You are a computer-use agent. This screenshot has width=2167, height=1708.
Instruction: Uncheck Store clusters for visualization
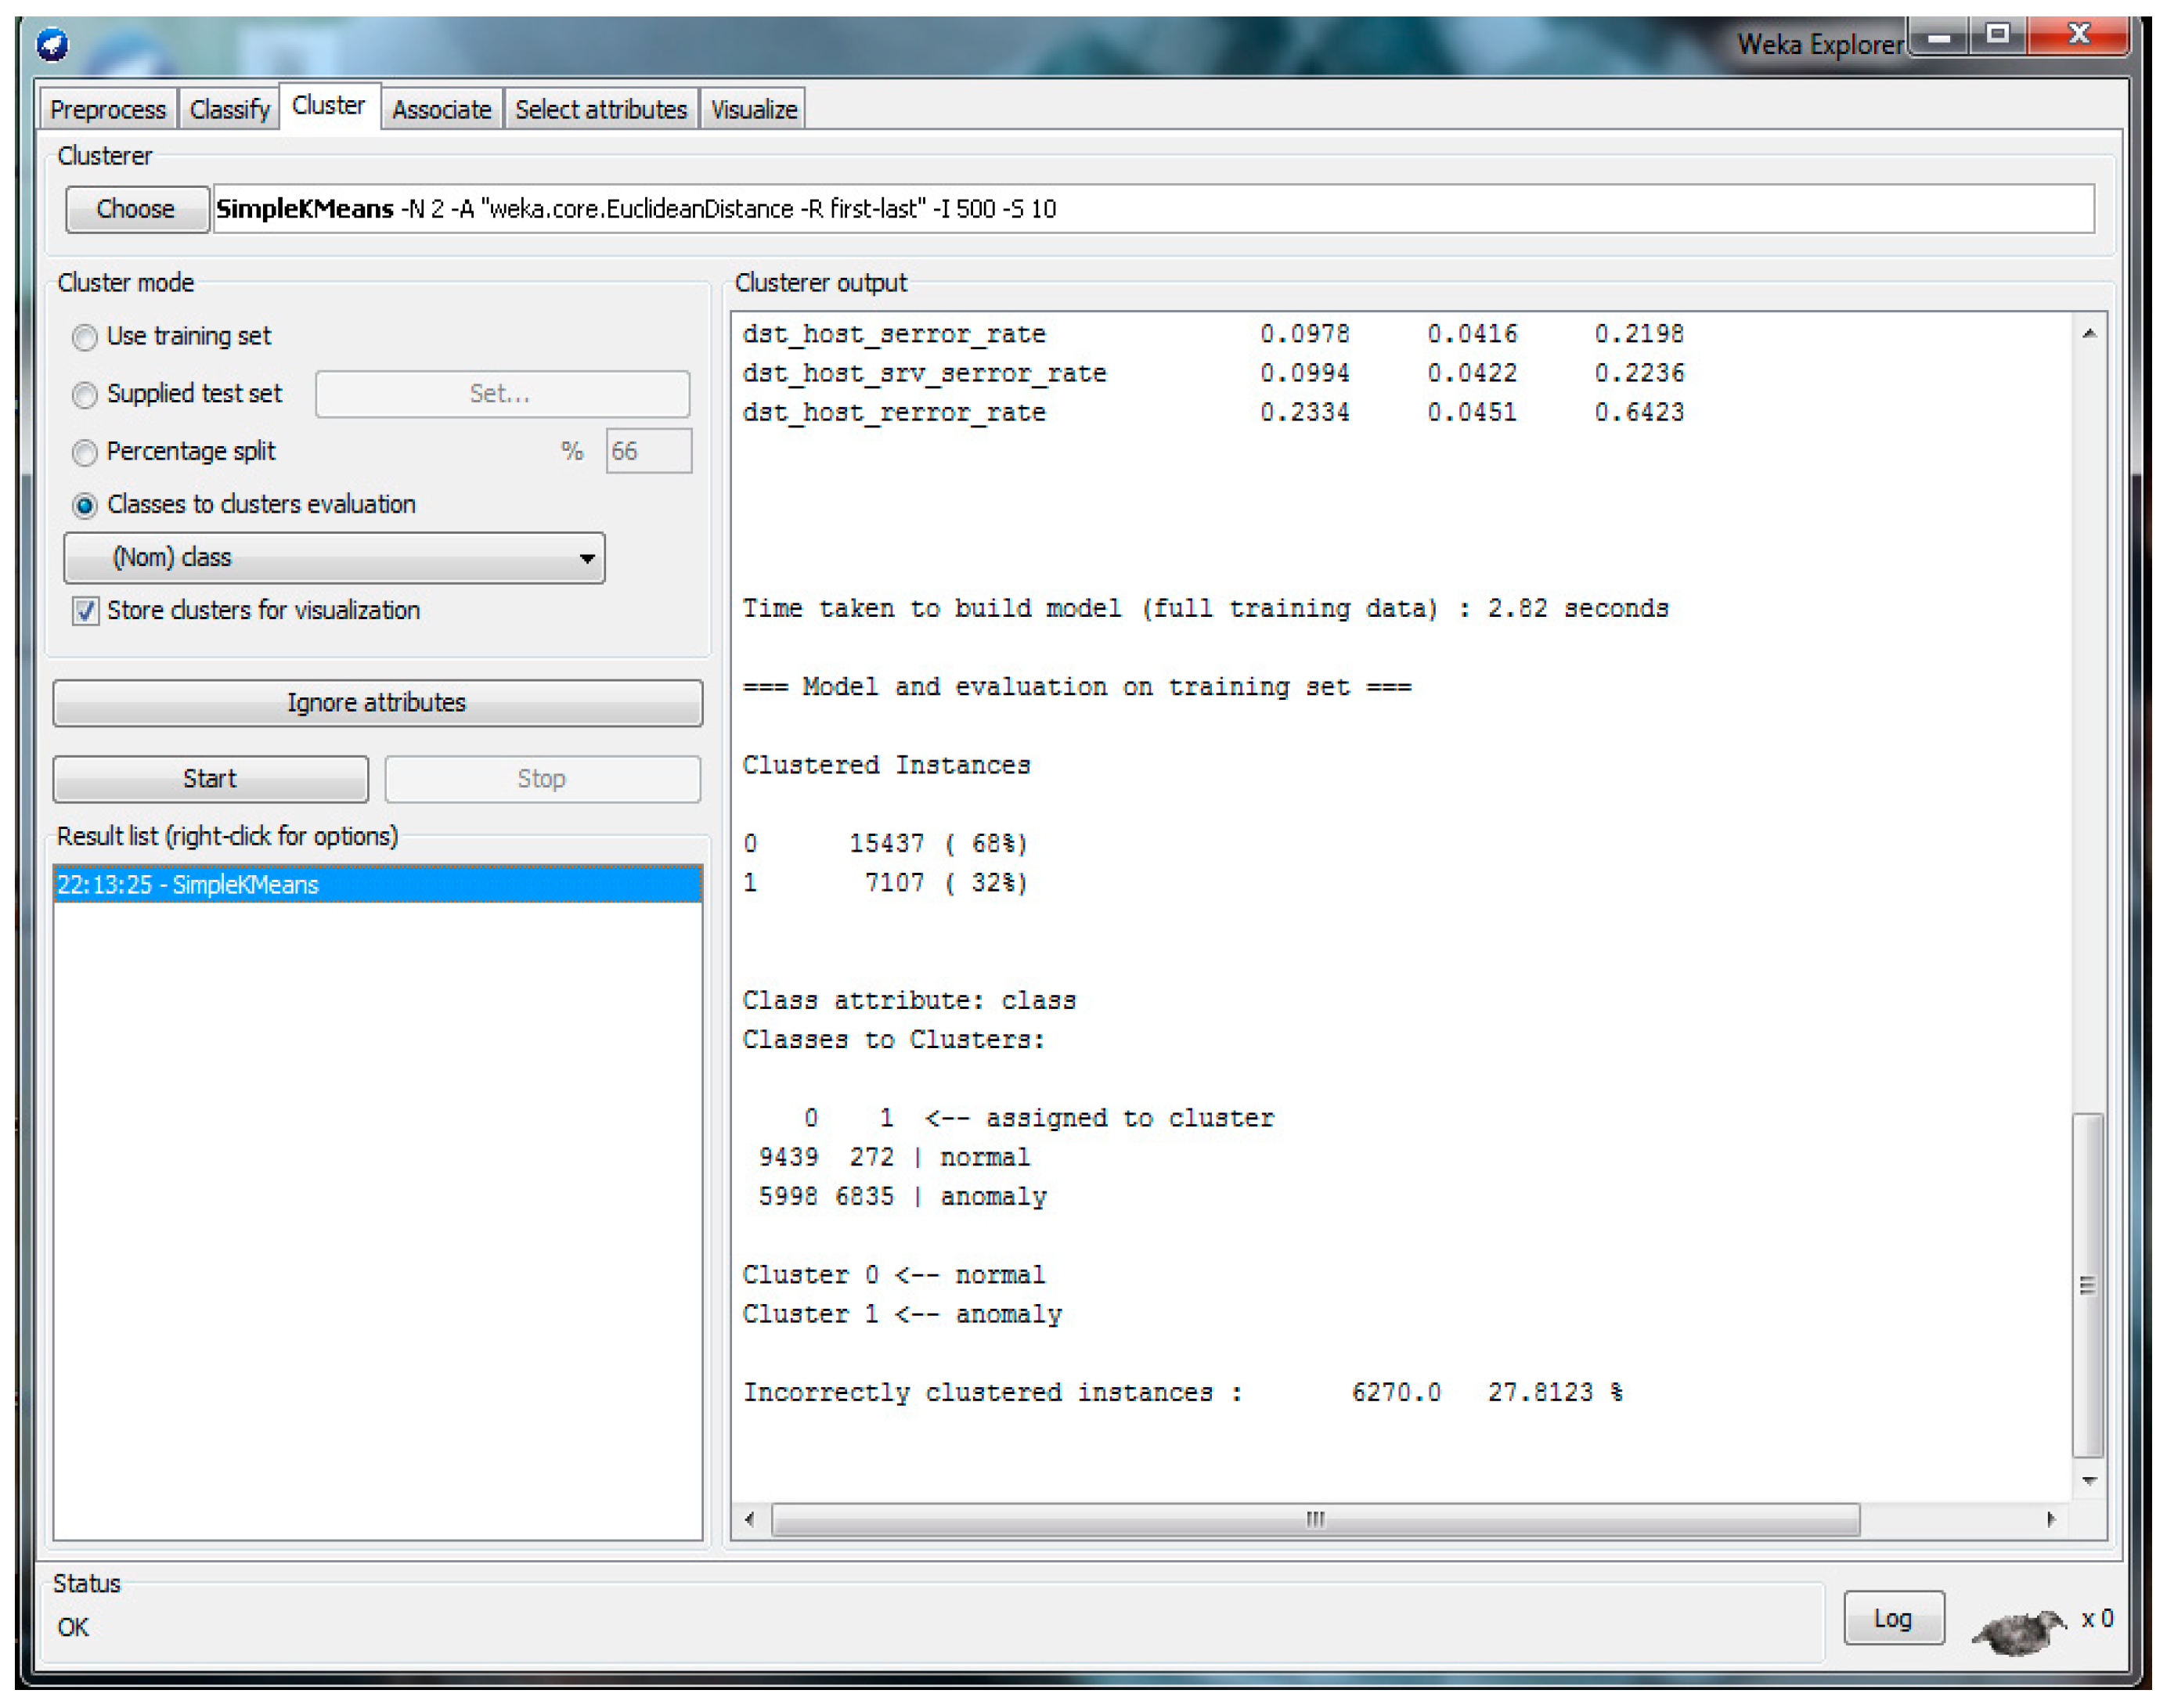[86, 611]
